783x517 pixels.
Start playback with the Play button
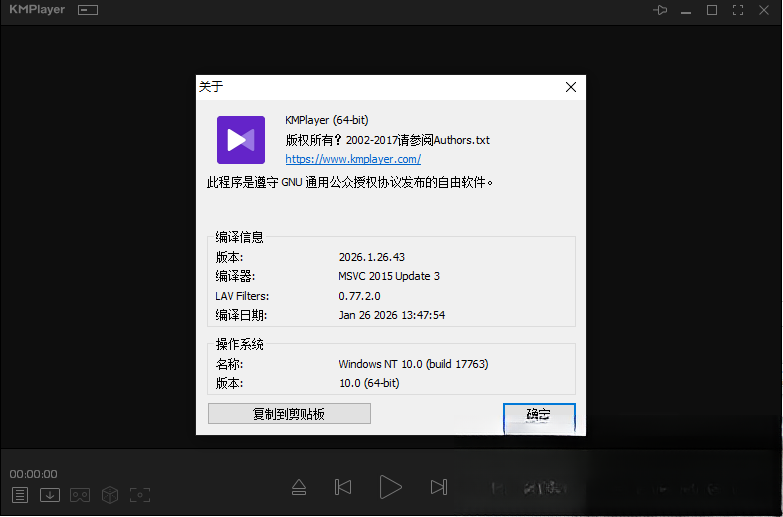pos(391,487)
